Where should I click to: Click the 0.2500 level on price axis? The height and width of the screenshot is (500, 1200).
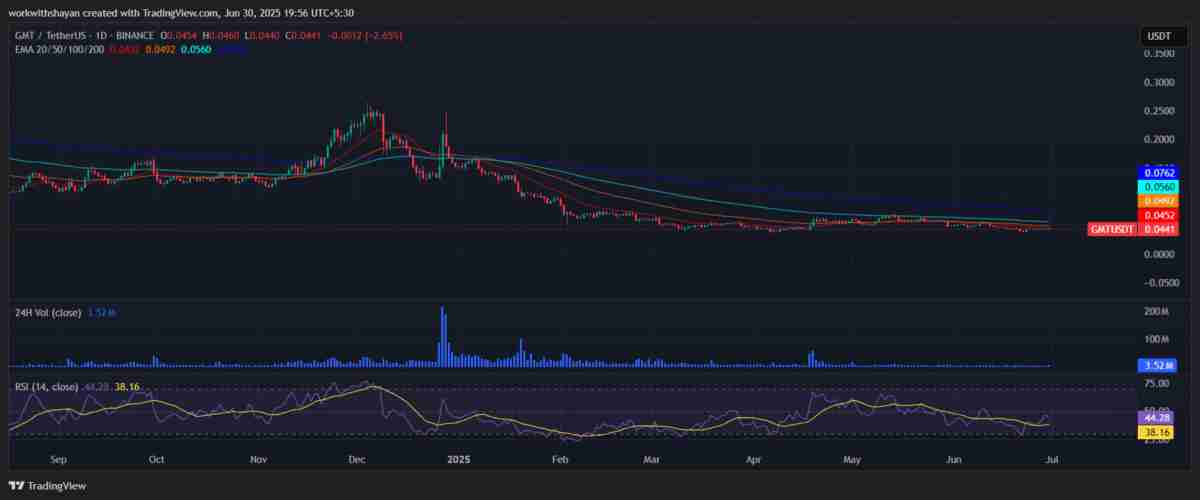tap(1158, 110)
